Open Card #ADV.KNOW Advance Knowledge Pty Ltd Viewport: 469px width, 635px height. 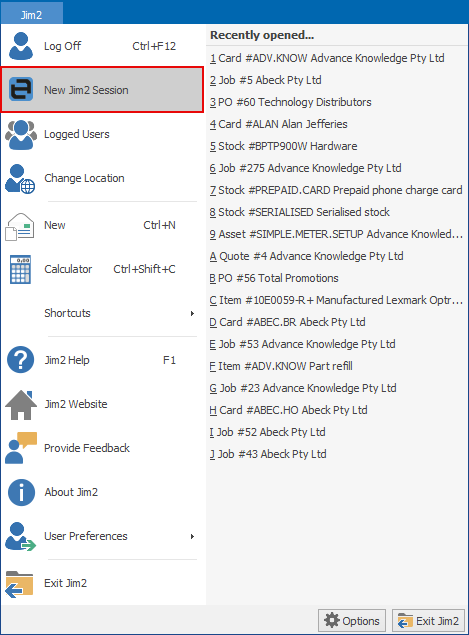(327, 58)
